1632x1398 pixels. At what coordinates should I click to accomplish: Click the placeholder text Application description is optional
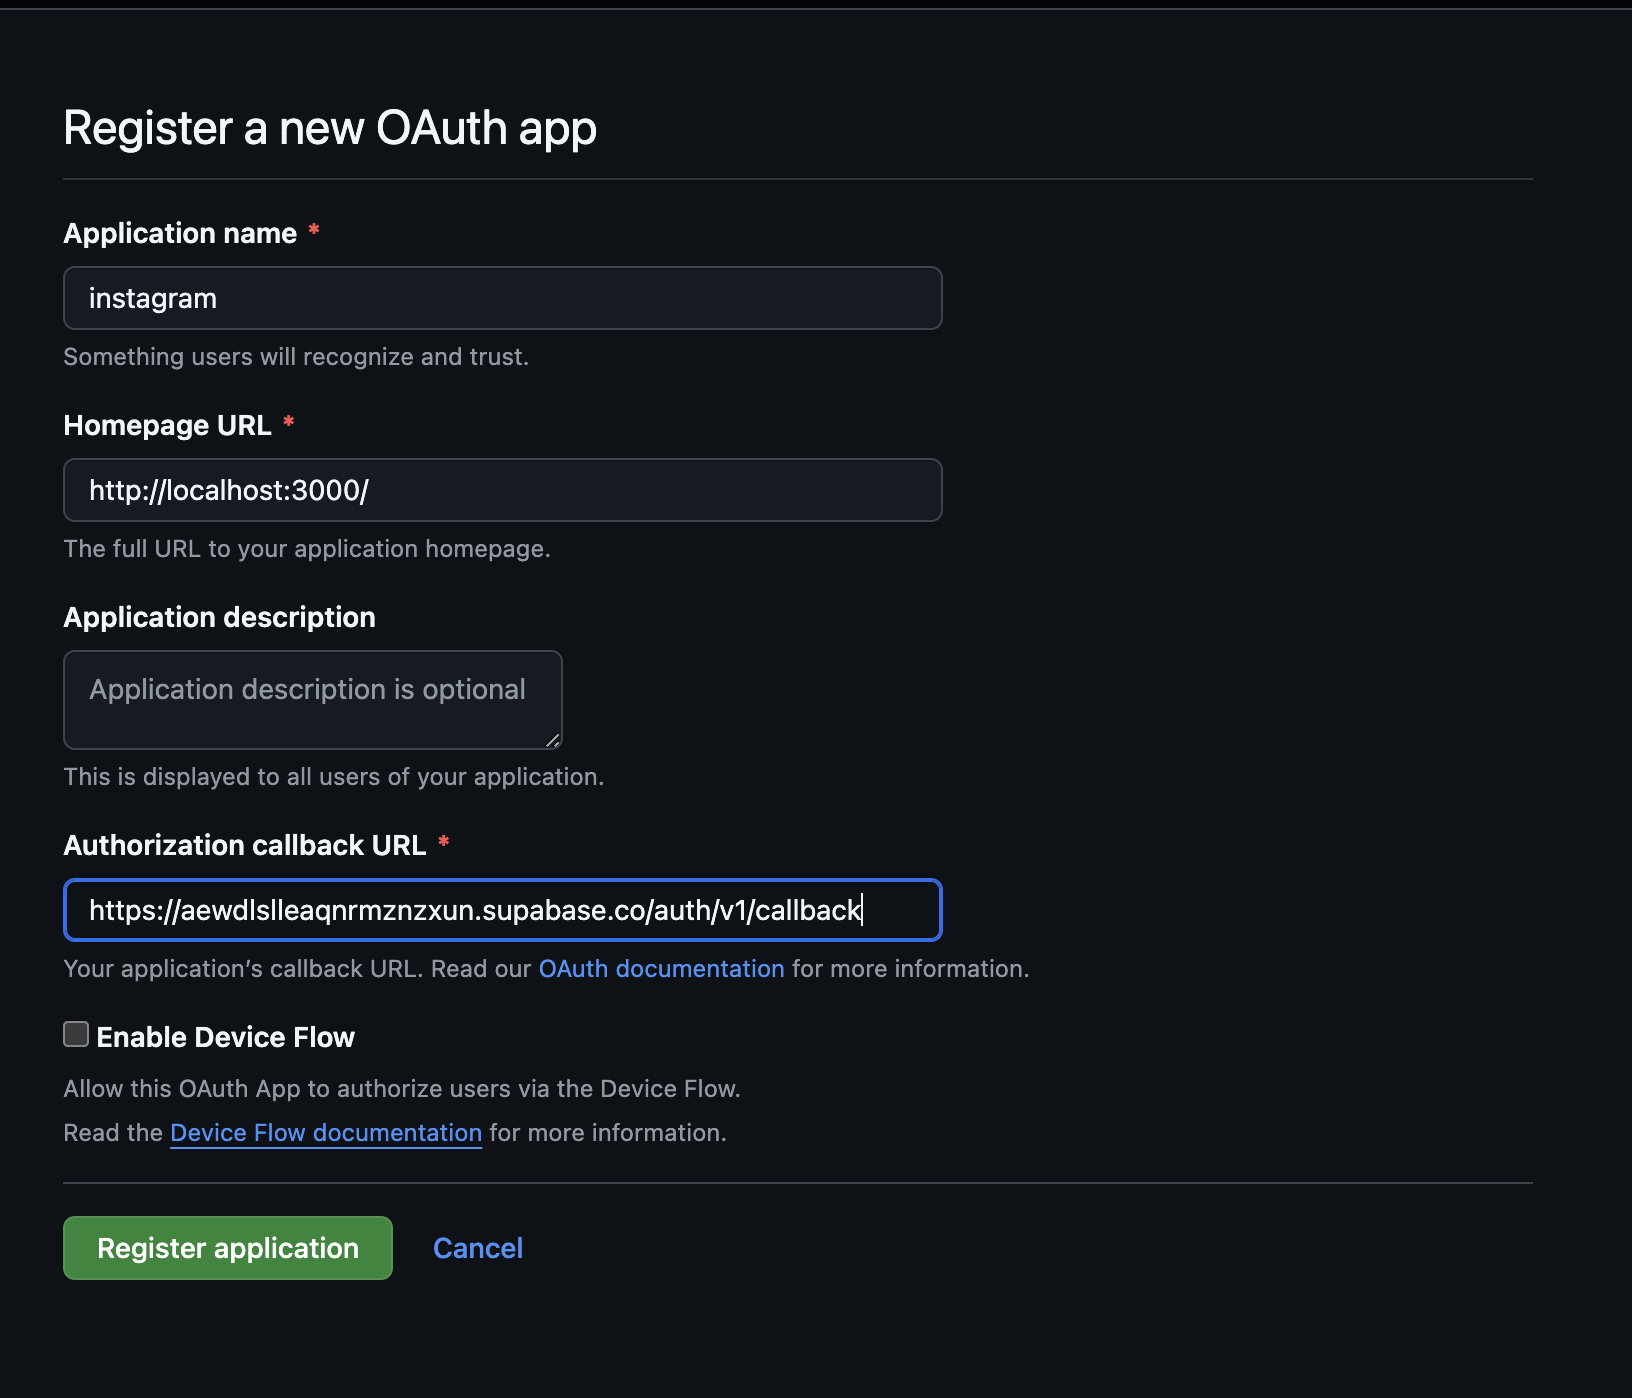[307, 689]
